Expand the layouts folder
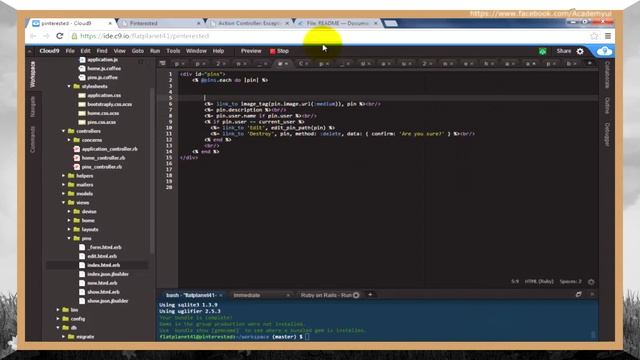 69,229
